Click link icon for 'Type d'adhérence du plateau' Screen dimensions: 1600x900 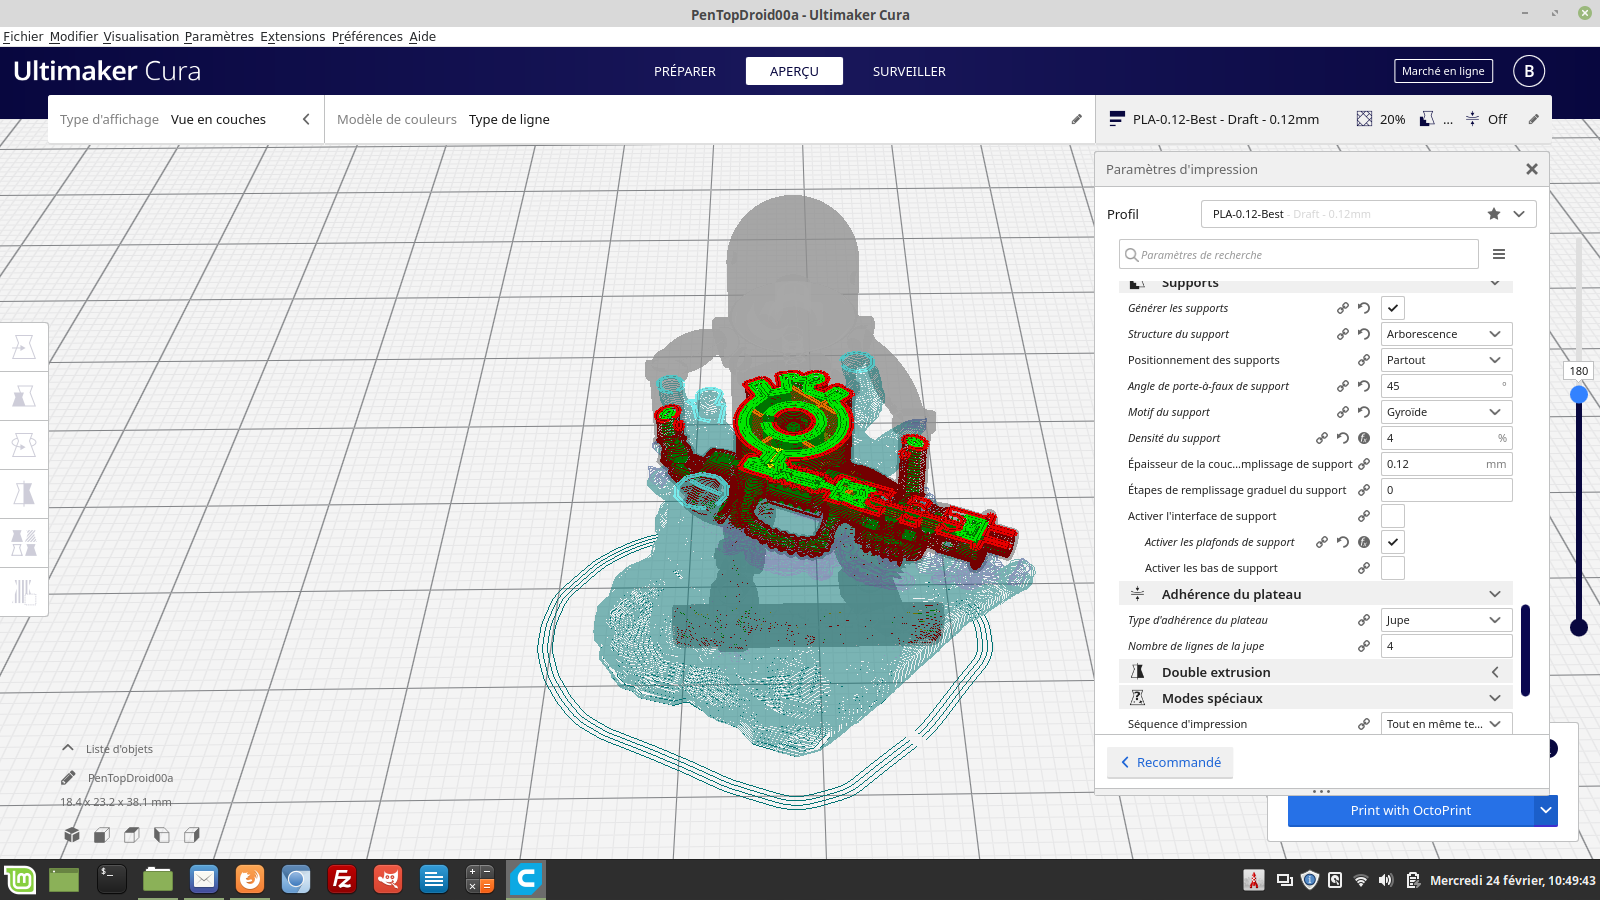click(x=1364, y=620)
